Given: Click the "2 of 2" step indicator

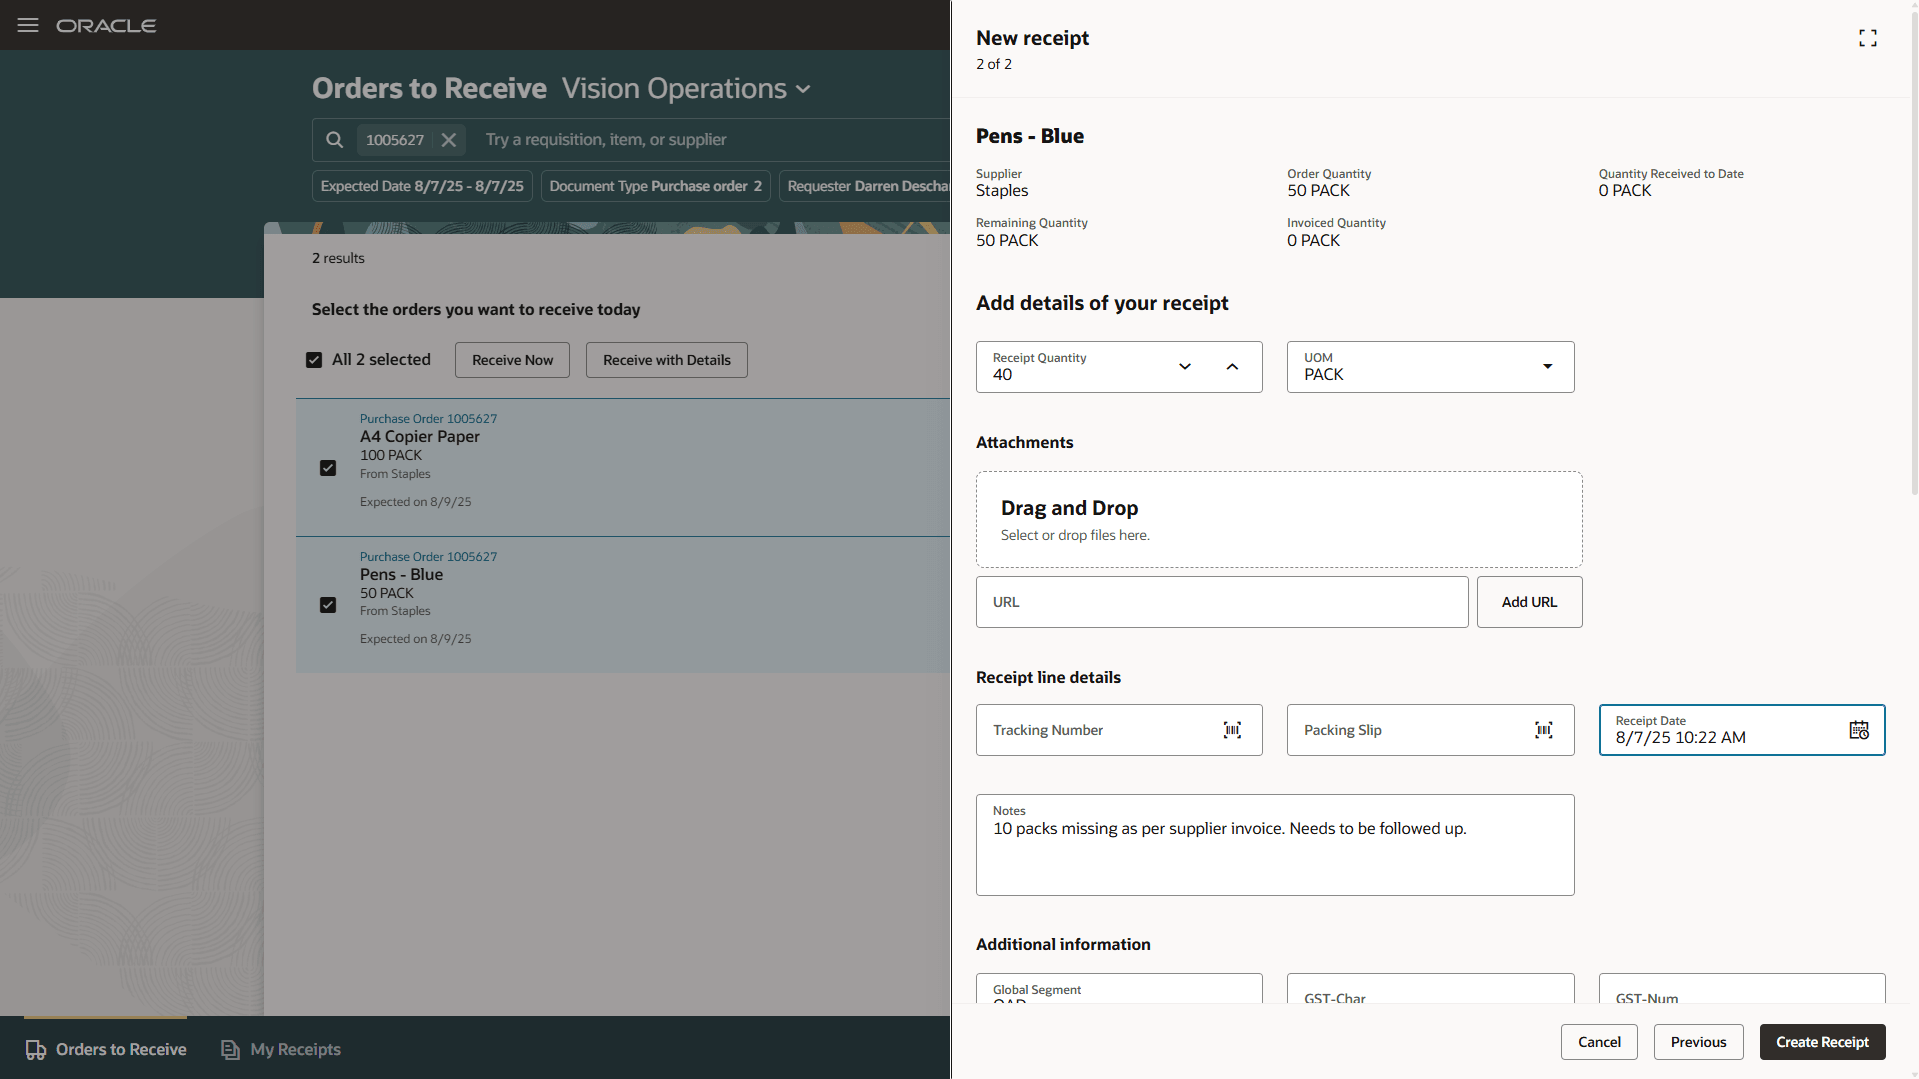Looking at the screenshot, I should tap(994, 64).
